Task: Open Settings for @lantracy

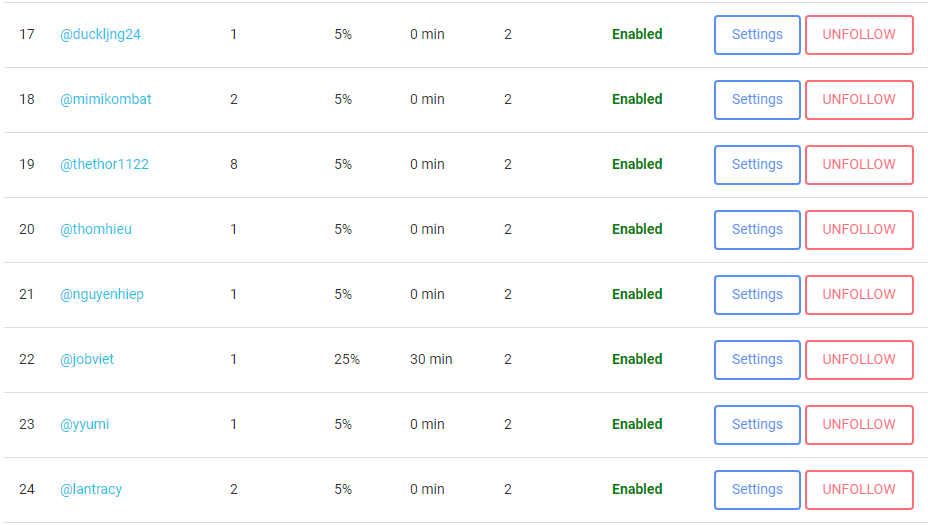Action: coord(757,489)
